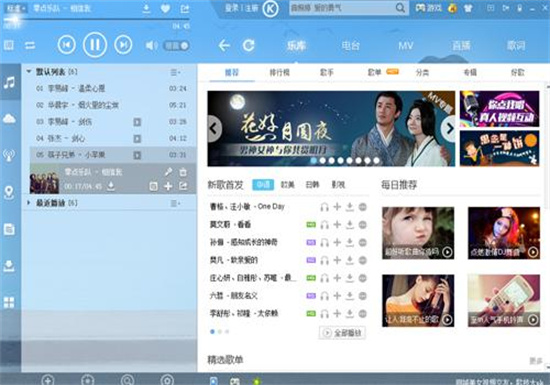Skip to the next track
This screenshot has height=385, width=550.
tap(123, 45)
